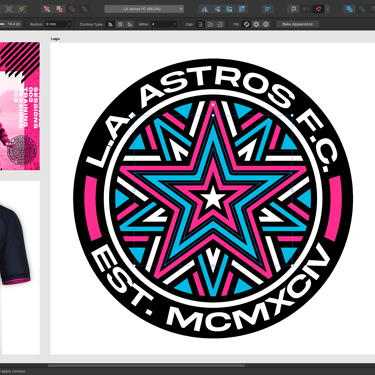This screenshot has width=375, height=375.
Task: Click the pink Training Sessions poster artboard
Action: [x=20, y=106]
